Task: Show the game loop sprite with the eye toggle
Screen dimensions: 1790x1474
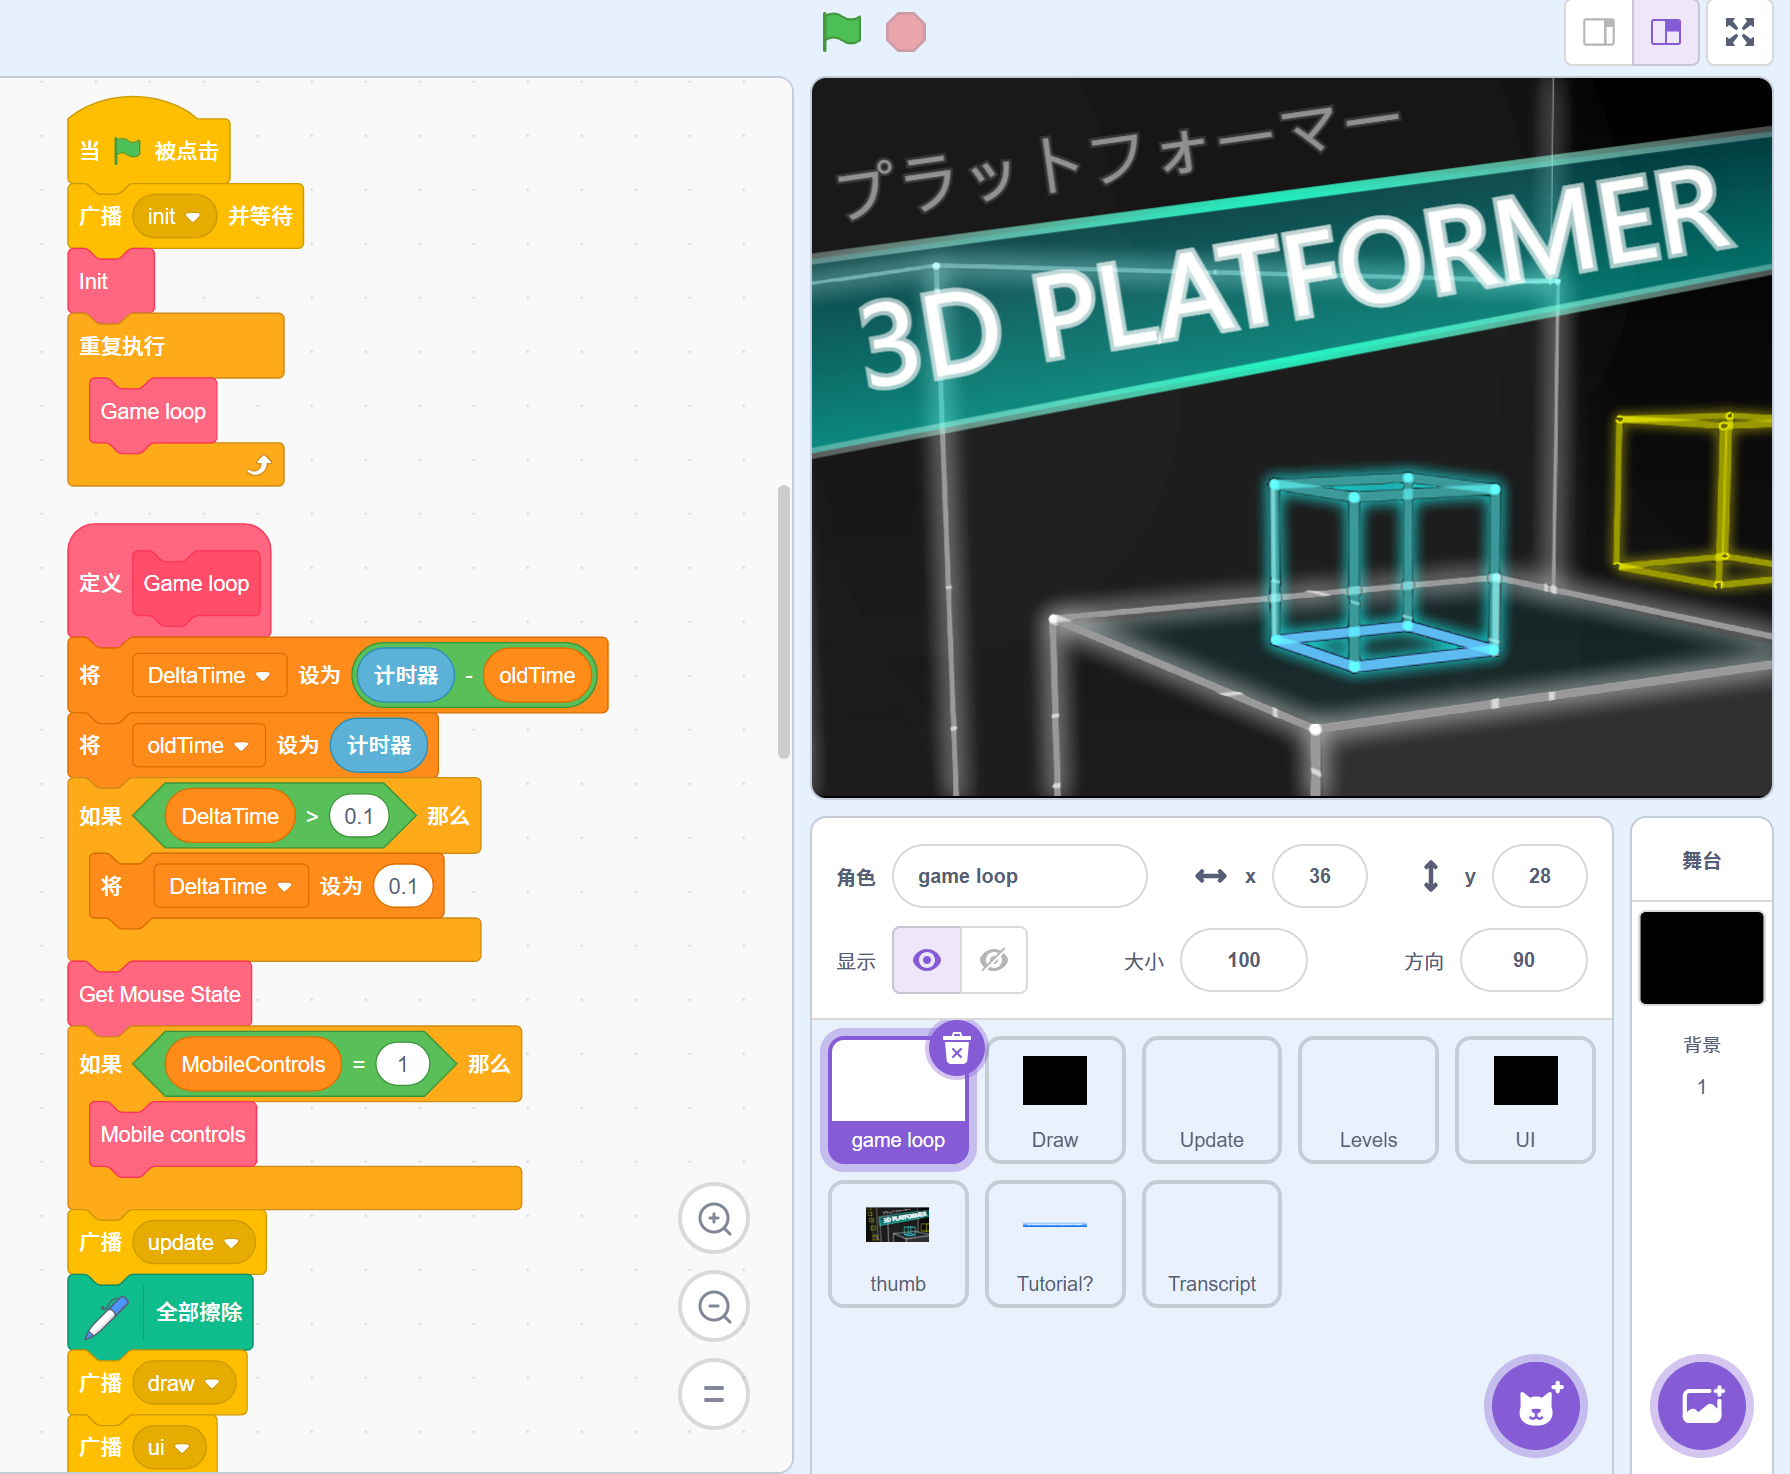Action: [925, 960]
